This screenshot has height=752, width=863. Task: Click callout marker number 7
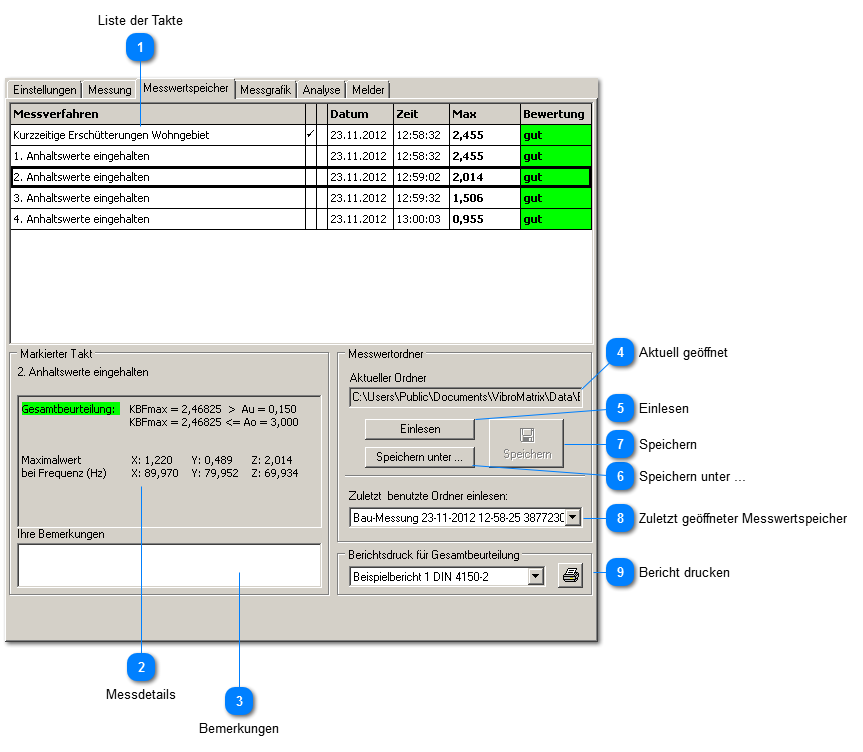621,444
